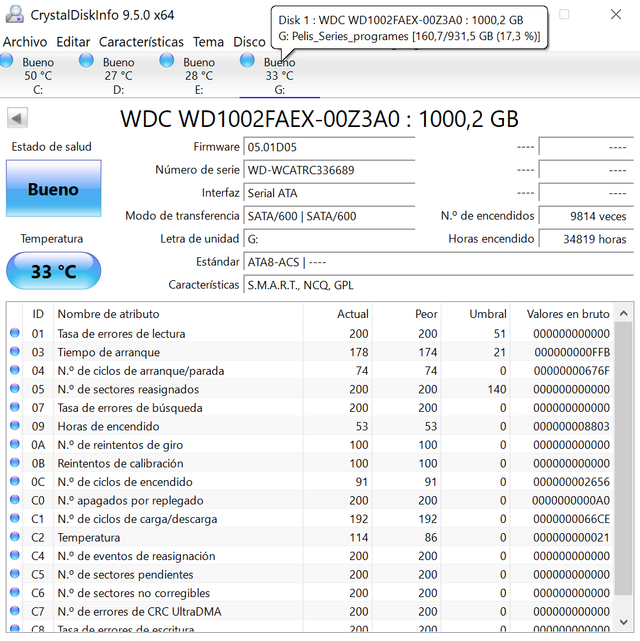Screen dimensions: 640x641
Task: Click status dot for attribute 01 row
Action: 15,333
